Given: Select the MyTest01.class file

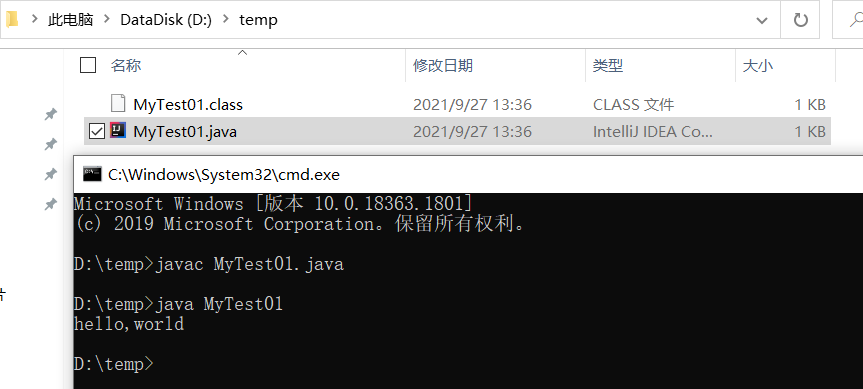Looking at the screenshot, I should pyautogui.click(x=457, y=104).
